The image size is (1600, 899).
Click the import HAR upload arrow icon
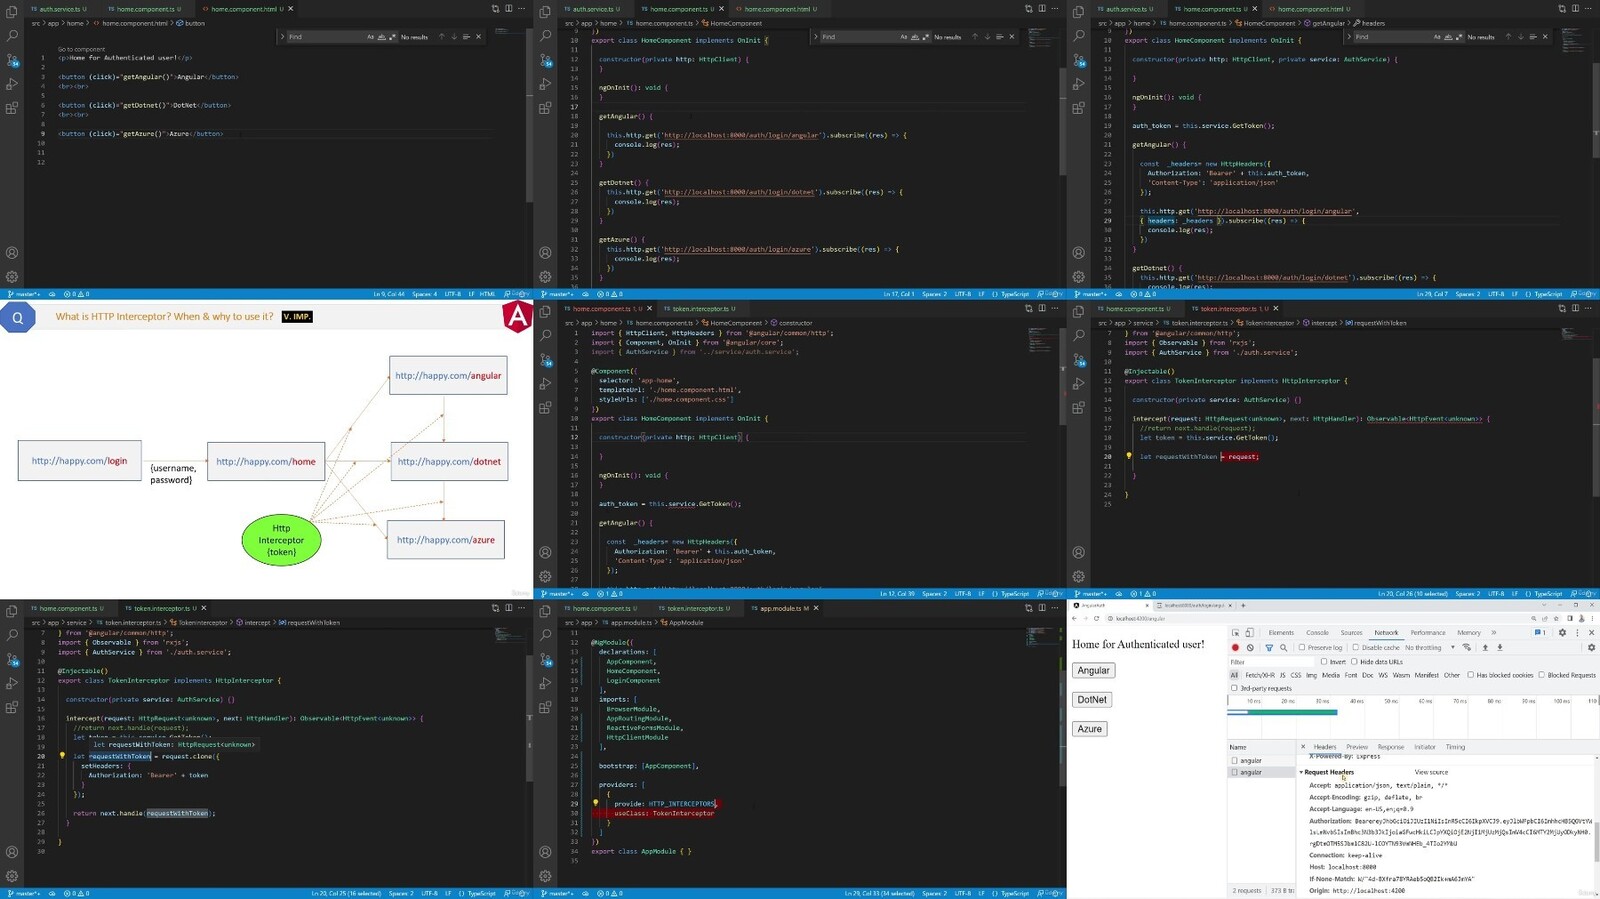tap(1485, 648)
